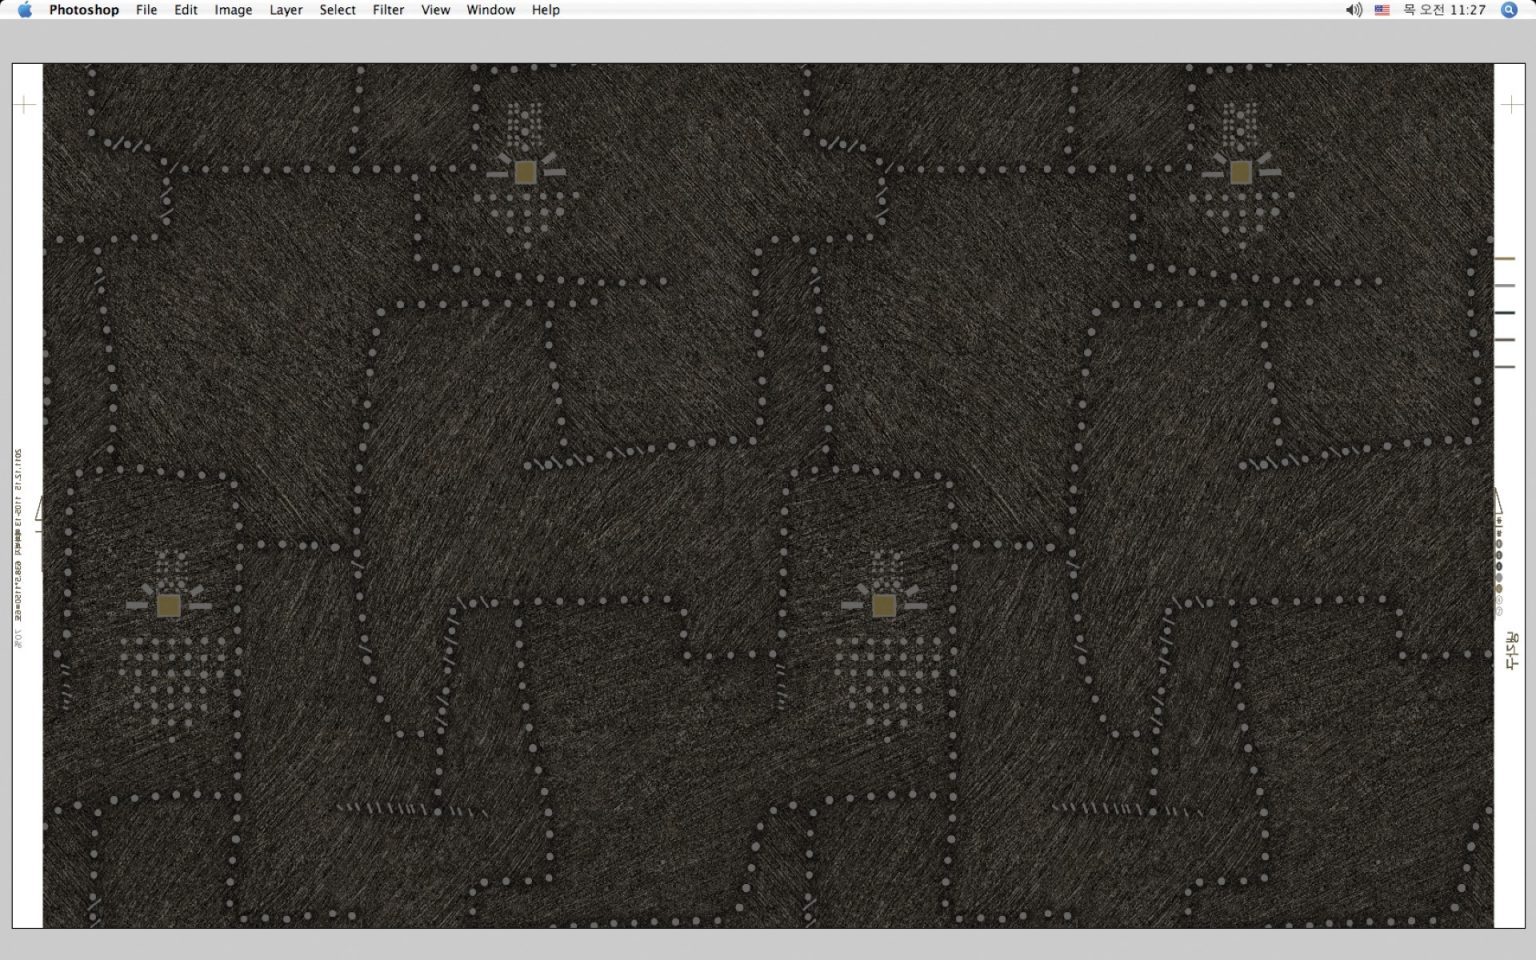1536x960 pixels.
Task: Open the US flag input source menu
Action: coord(1382,10)
